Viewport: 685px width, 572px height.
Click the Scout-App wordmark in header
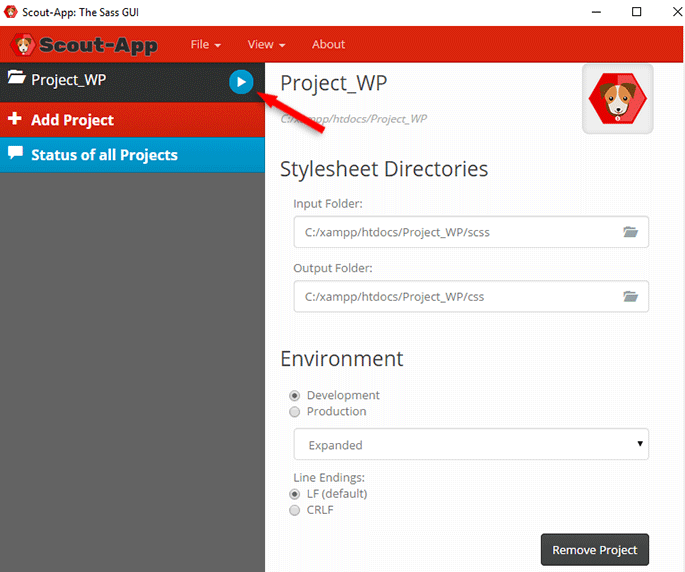click(x=98, y=45)
